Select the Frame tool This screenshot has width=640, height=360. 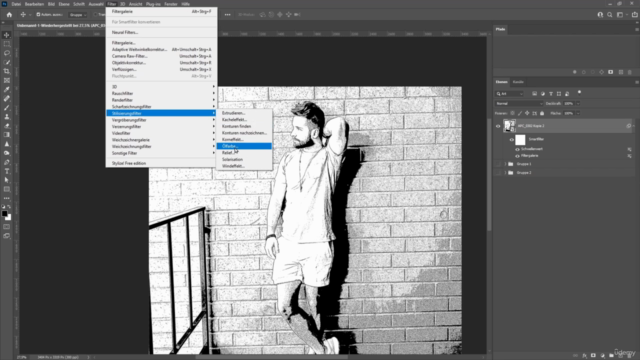tap(7, 80)
